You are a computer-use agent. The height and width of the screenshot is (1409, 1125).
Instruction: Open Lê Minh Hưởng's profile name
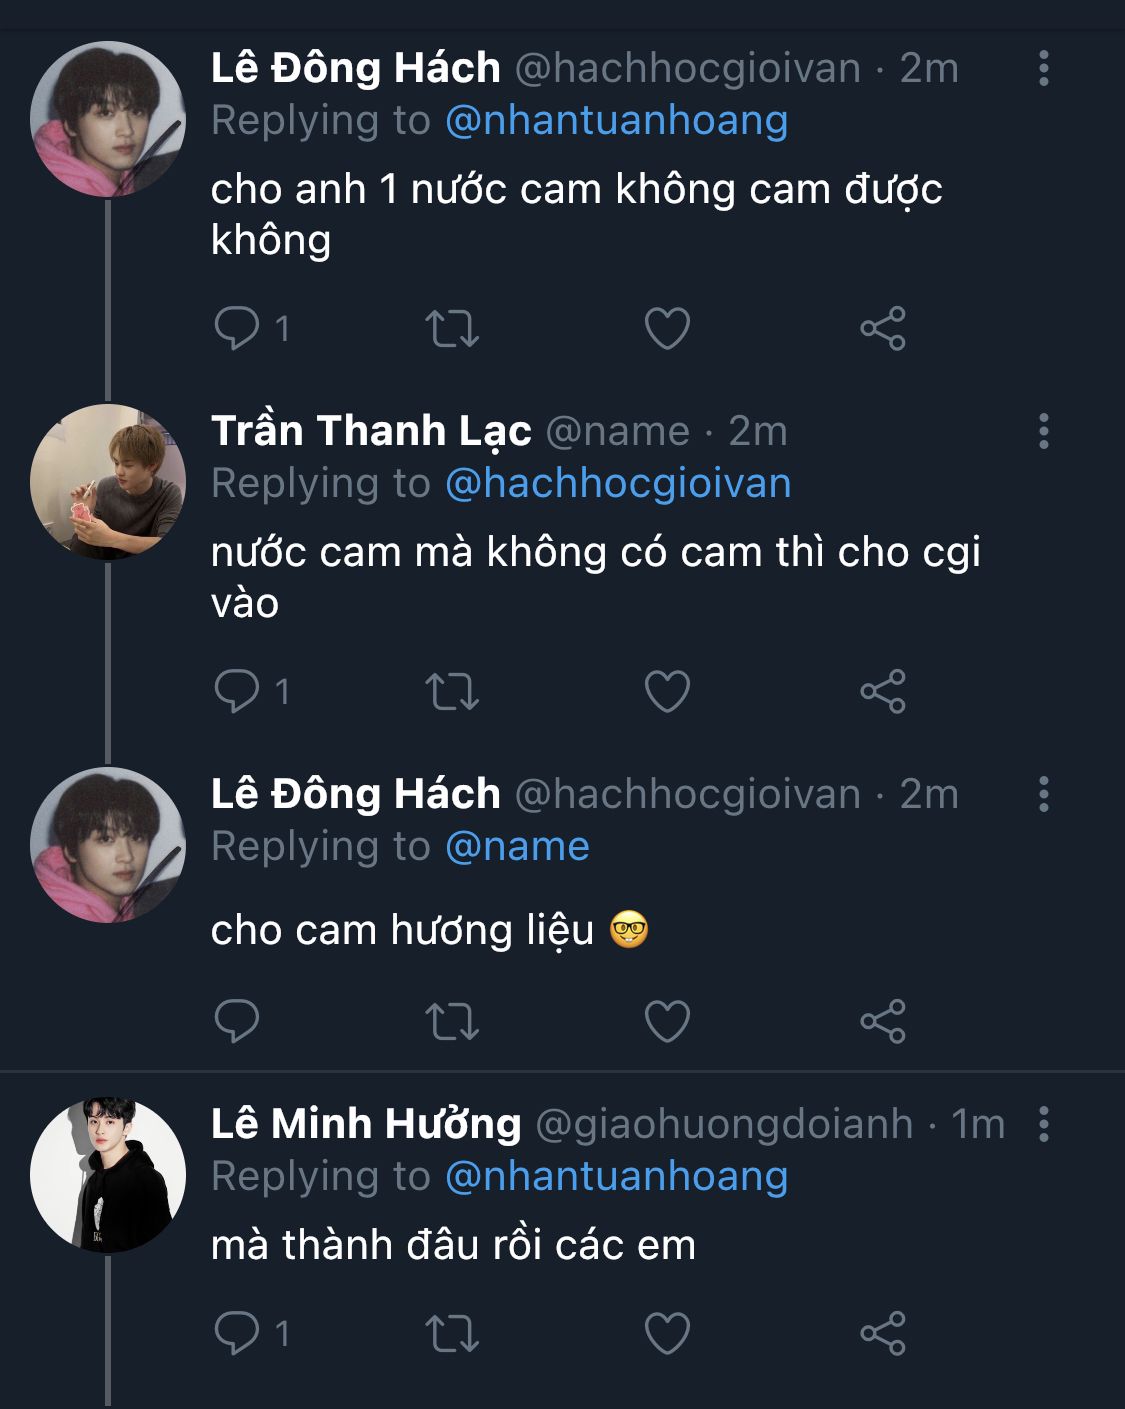click(x=366, y=1124)
